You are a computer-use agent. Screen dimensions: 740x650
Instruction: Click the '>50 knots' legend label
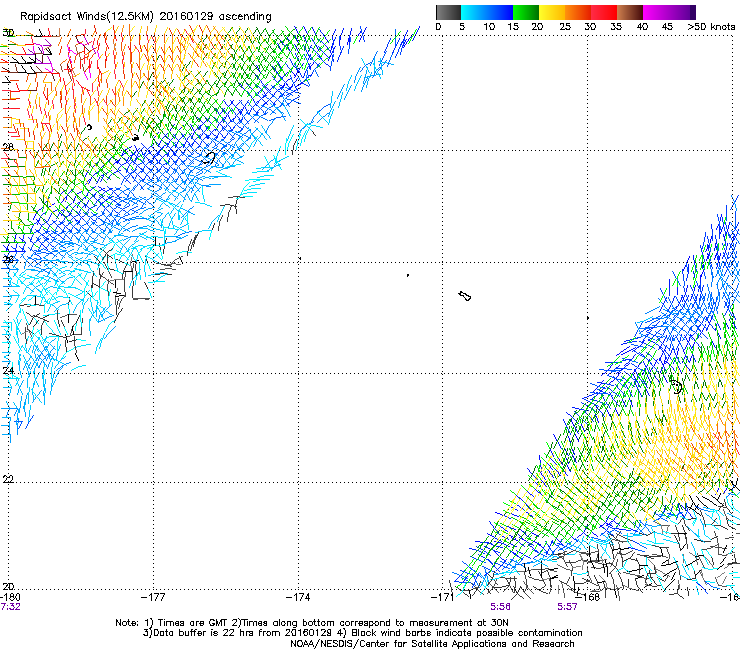[711, 27]
